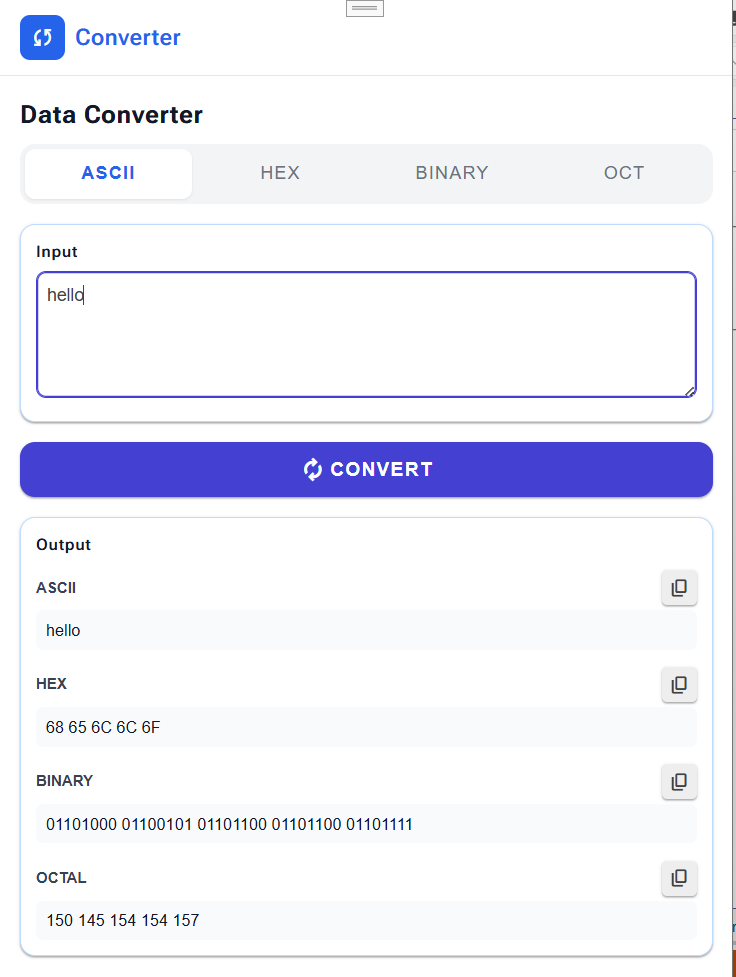Image resolution: width=736 pixels, height=977 pixels.
Task: Copy the ASCII output value
Action: (x=679, y=588)
